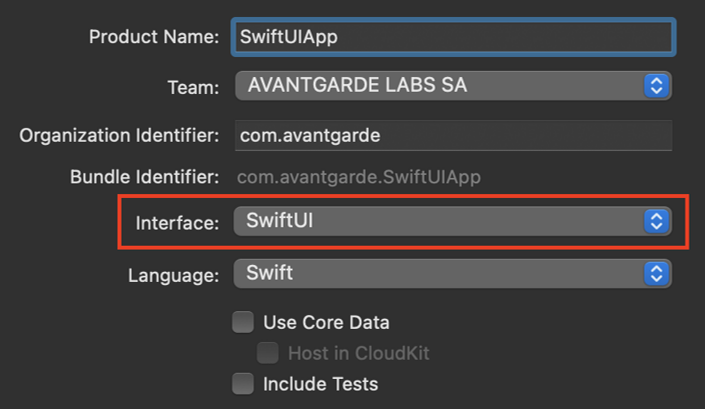This screenshot has height=409, width=705.
Task: Tick the Include Tests checkbox
Action: [x=243, y=384]
